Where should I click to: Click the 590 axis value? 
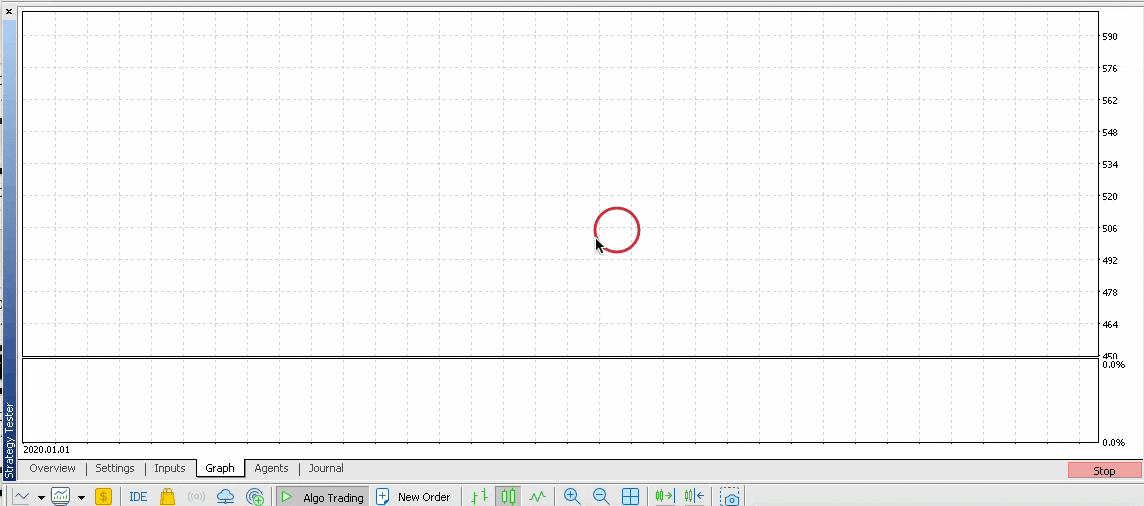(1110, 36)
